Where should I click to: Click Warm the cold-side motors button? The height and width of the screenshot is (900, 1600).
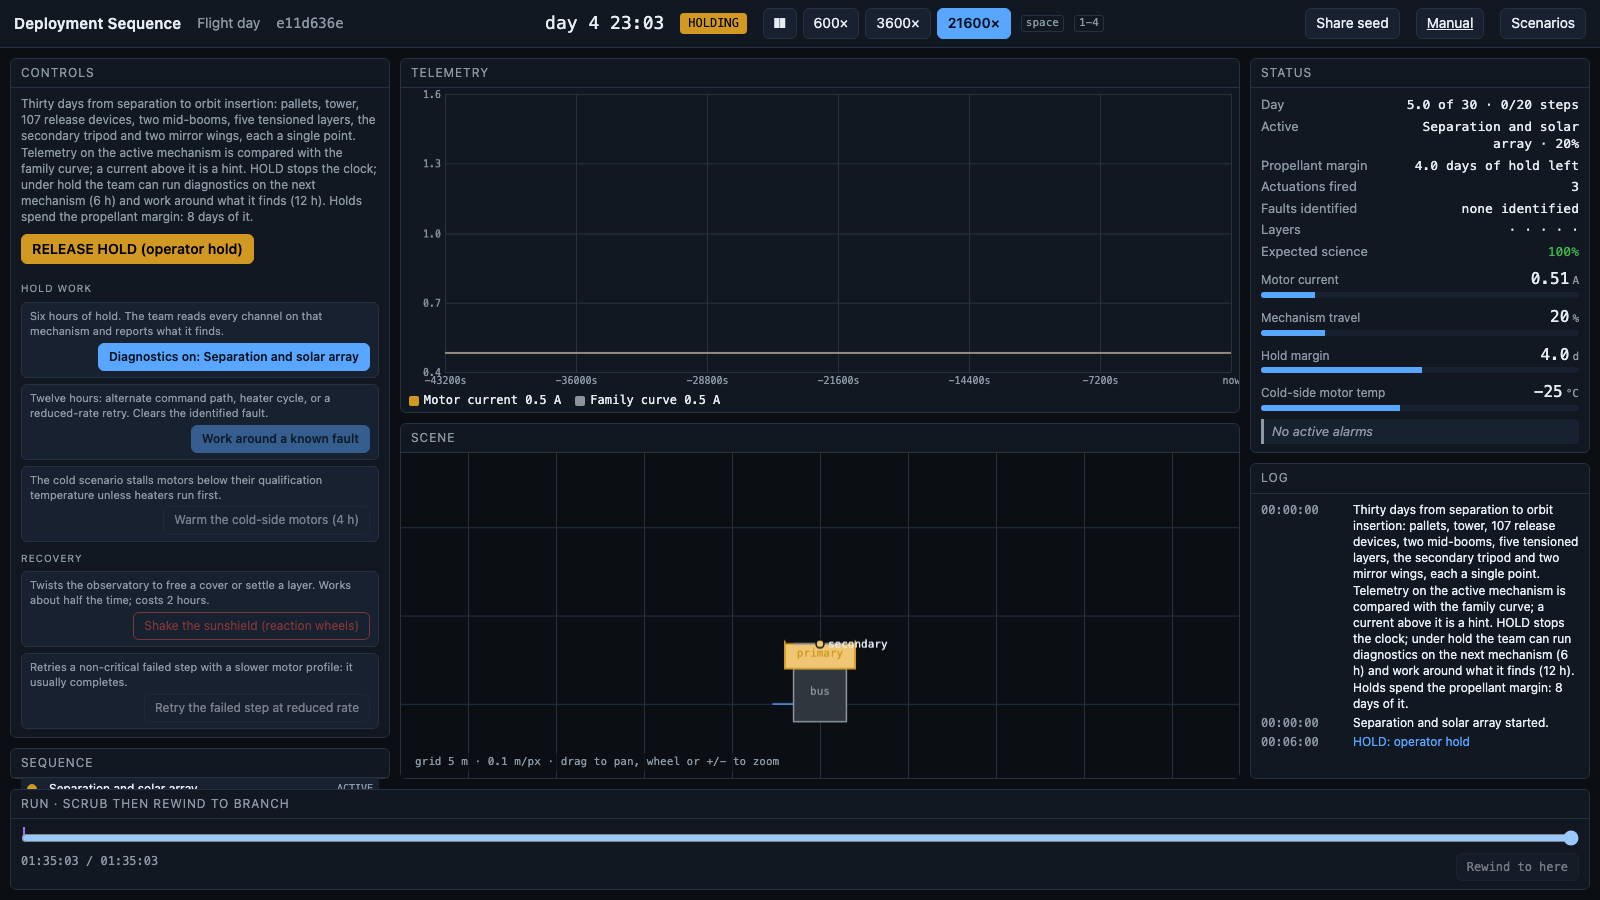[x=266, y=520]
